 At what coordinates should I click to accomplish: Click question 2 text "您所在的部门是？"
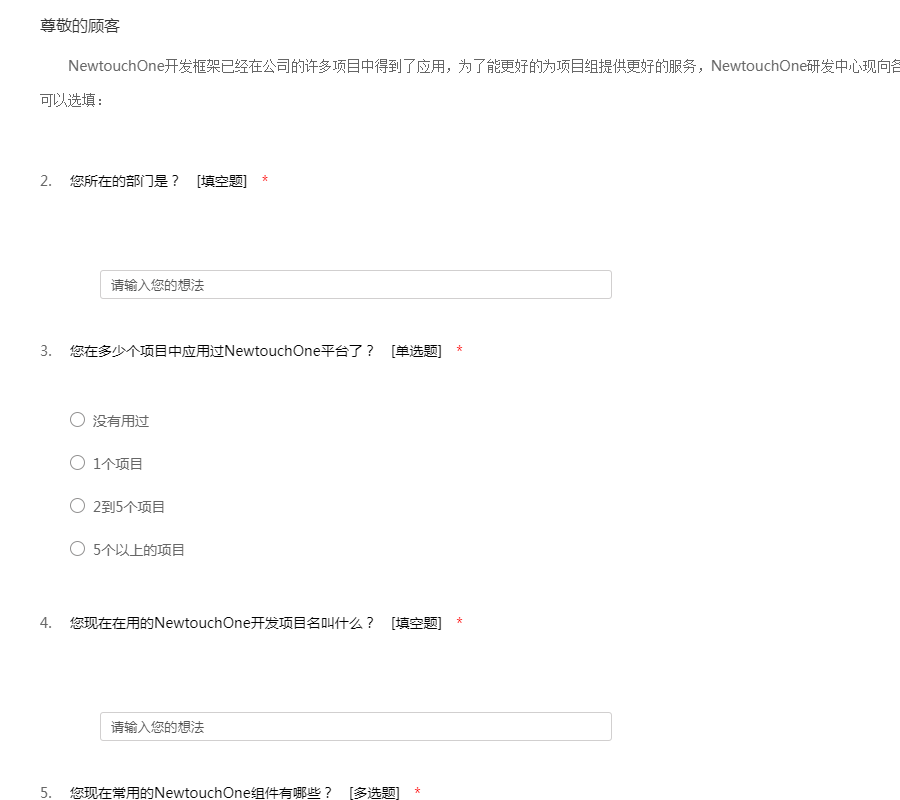pos(125,181)
